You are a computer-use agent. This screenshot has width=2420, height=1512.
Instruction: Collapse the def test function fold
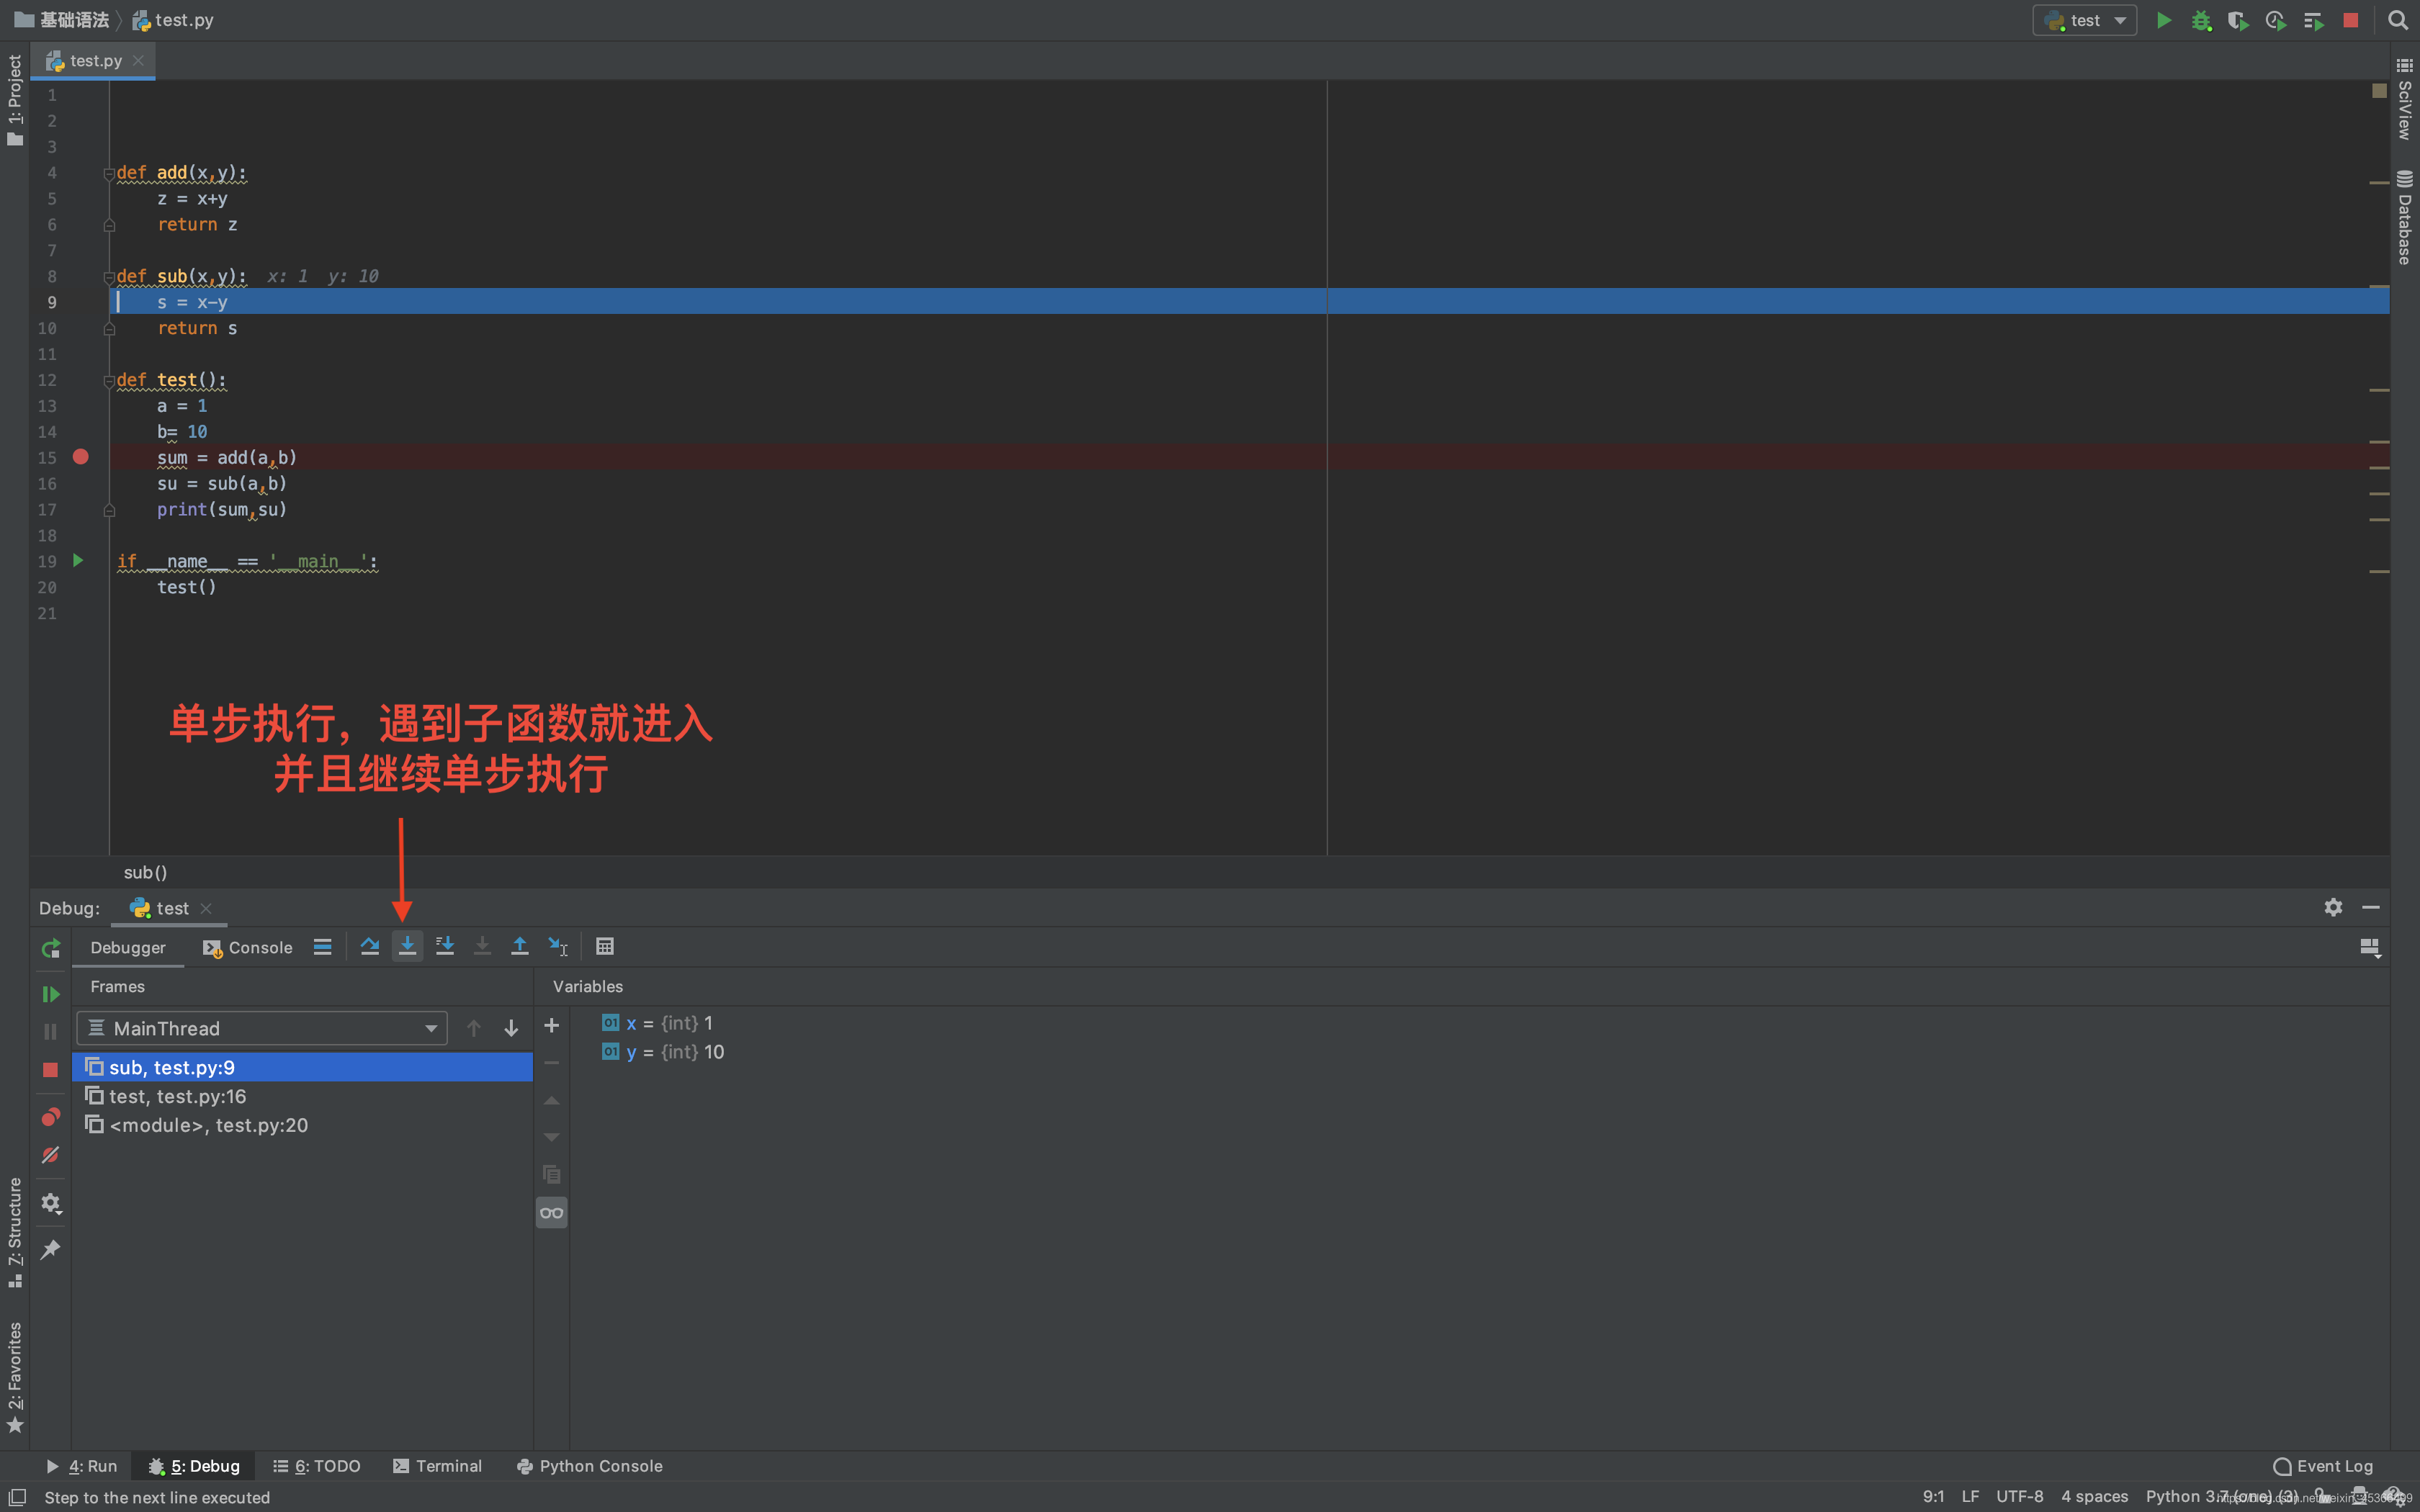tap(109, 381)
